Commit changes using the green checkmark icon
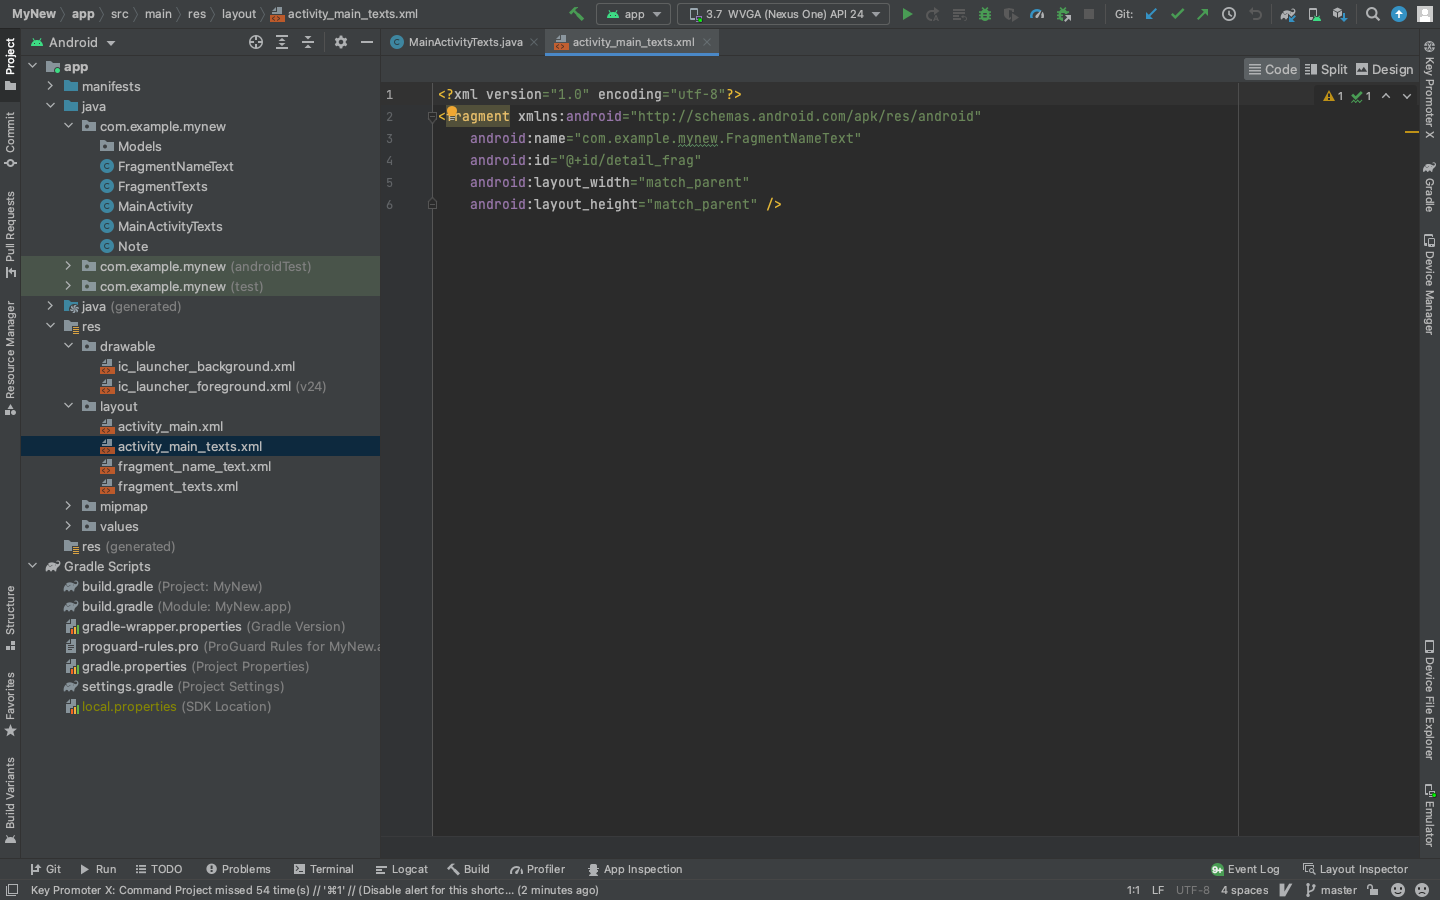1440x900 pixels. coord(1177,14)
